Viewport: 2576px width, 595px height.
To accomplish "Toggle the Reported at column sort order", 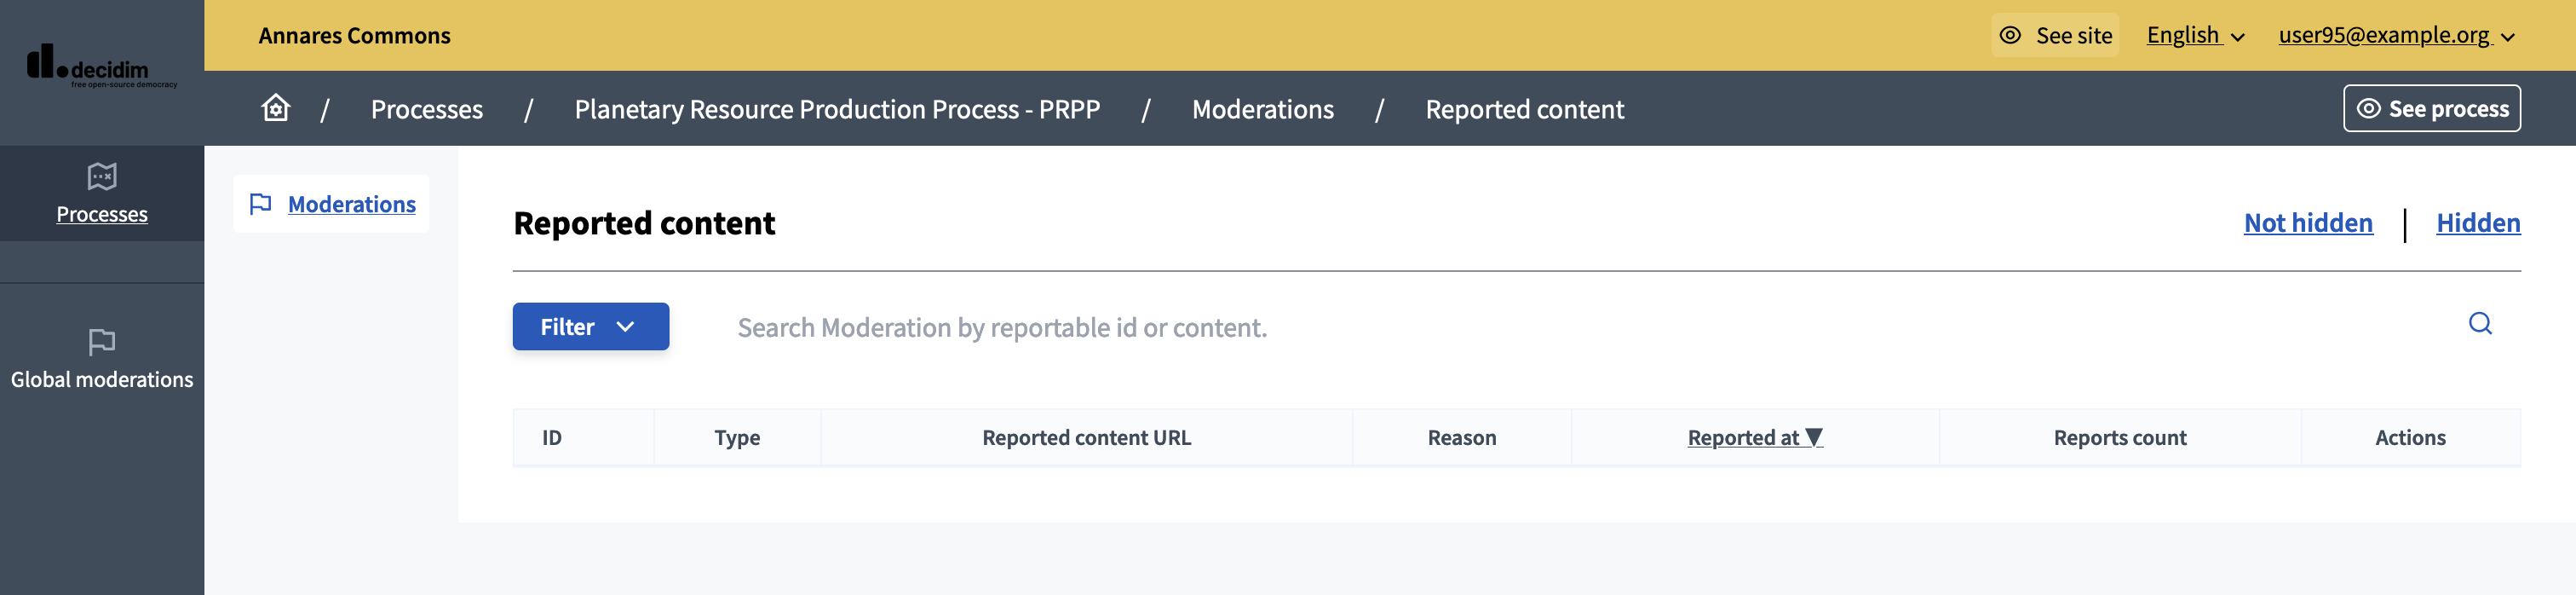I will point(1754,437).
